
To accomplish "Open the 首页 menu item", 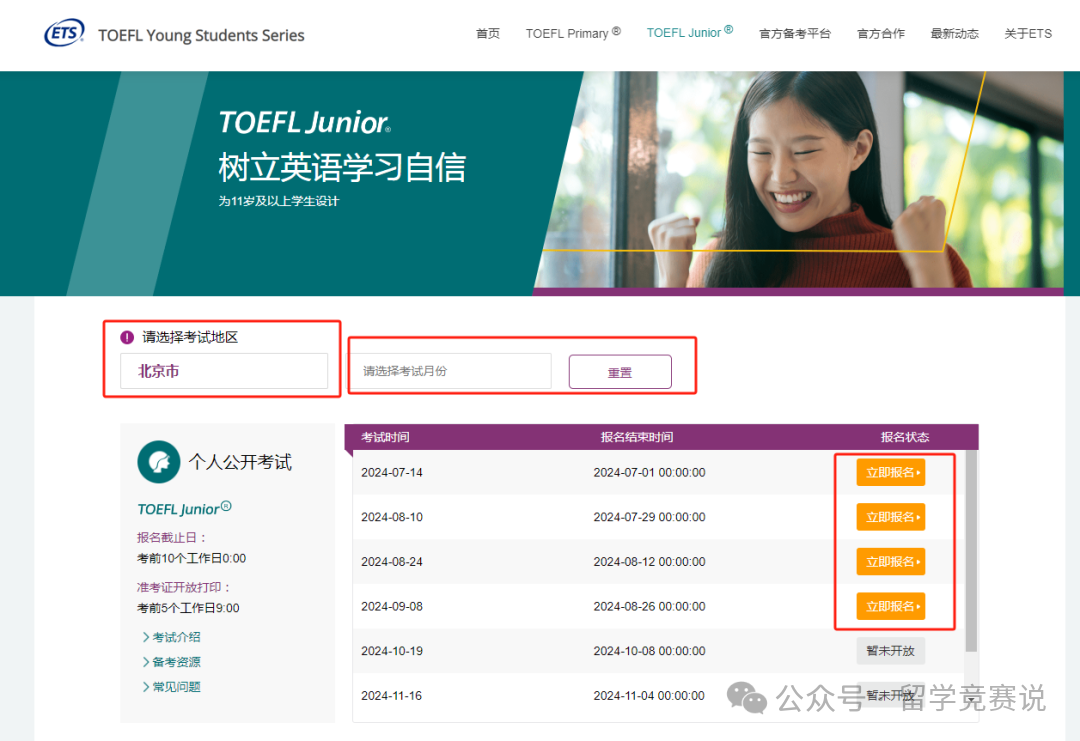I will (488, 33).
